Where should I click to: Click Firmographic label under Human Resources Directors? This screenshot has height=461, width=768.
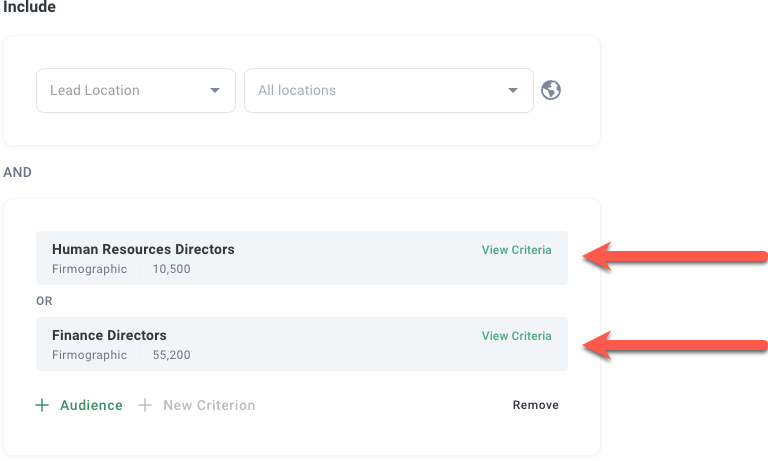click(89, 269)
